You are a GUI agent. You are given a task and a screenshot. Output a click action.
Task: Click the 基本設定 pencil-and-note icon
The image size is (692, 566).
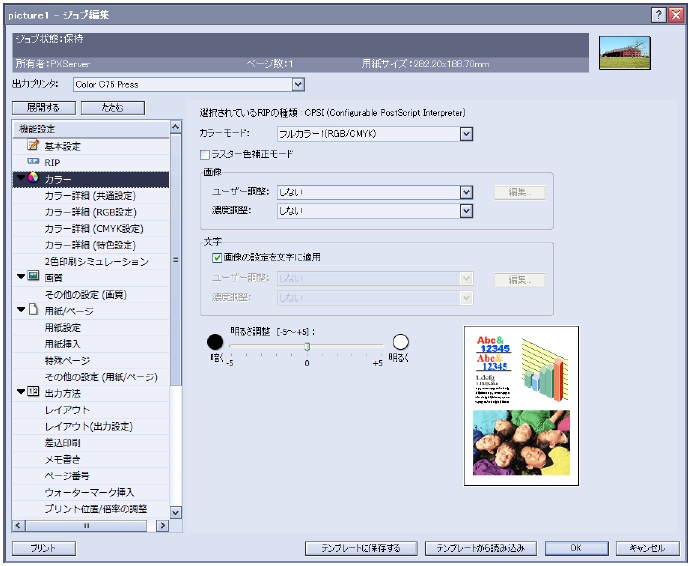[x=33, y=146]
